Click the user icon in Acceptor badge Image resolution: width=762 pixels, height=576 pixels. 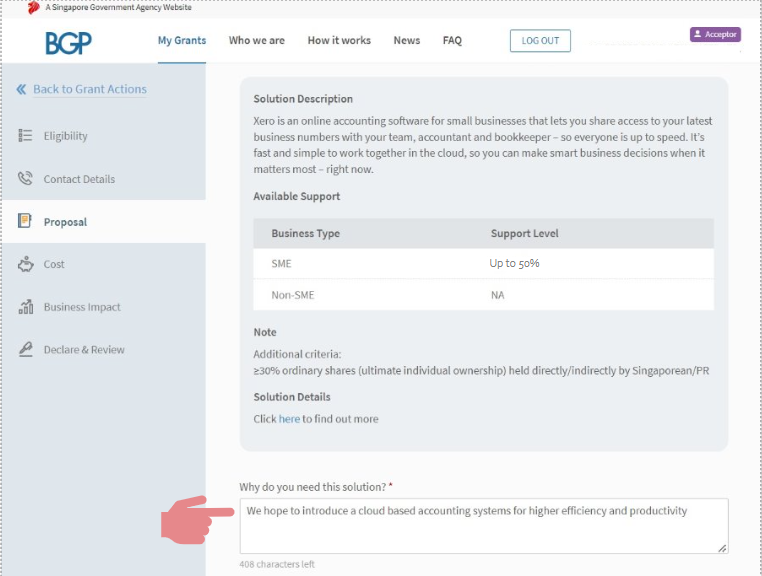[697, 34]
